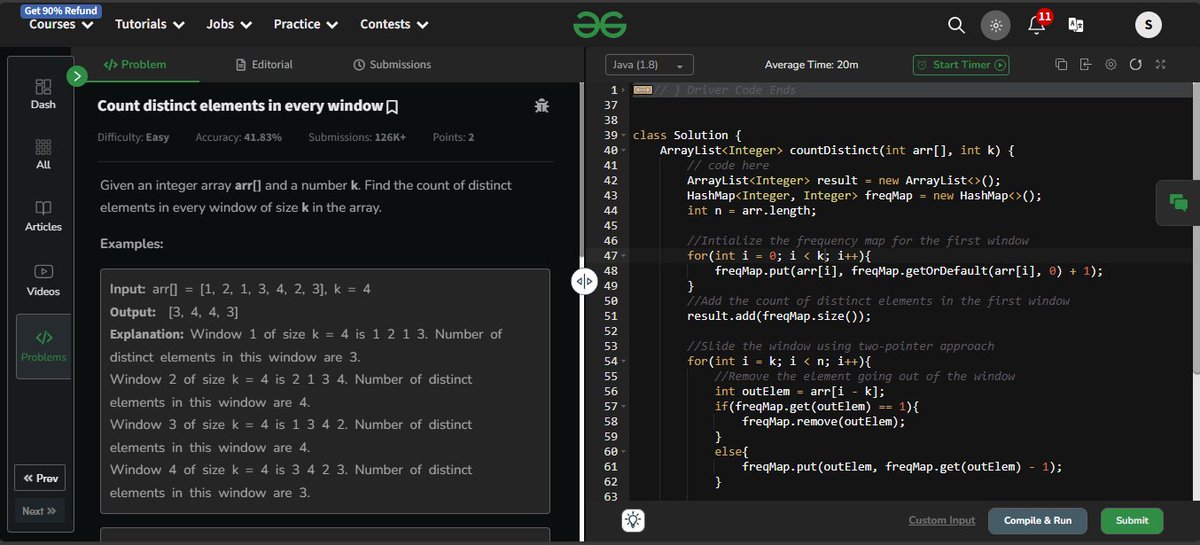This screenshot has width=1200, height=545.
Task: Open the Java (1.8) language selector
Action: [648, 65]
